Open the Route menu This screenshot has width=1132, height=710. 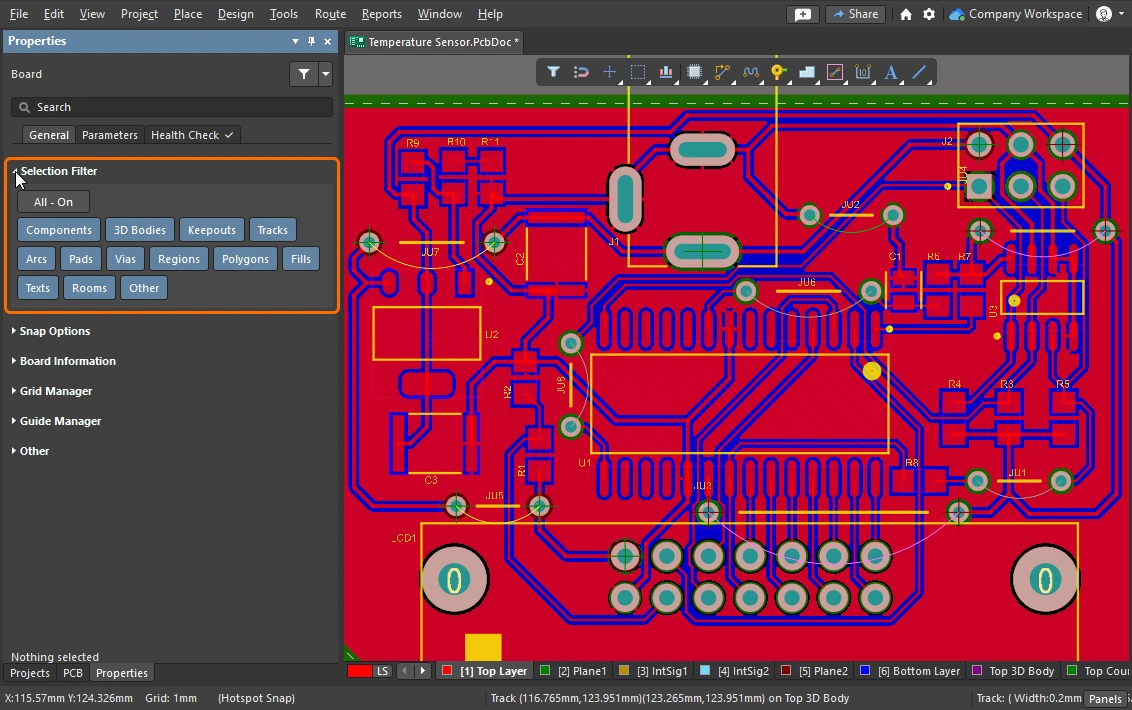(x=330, y=14)
